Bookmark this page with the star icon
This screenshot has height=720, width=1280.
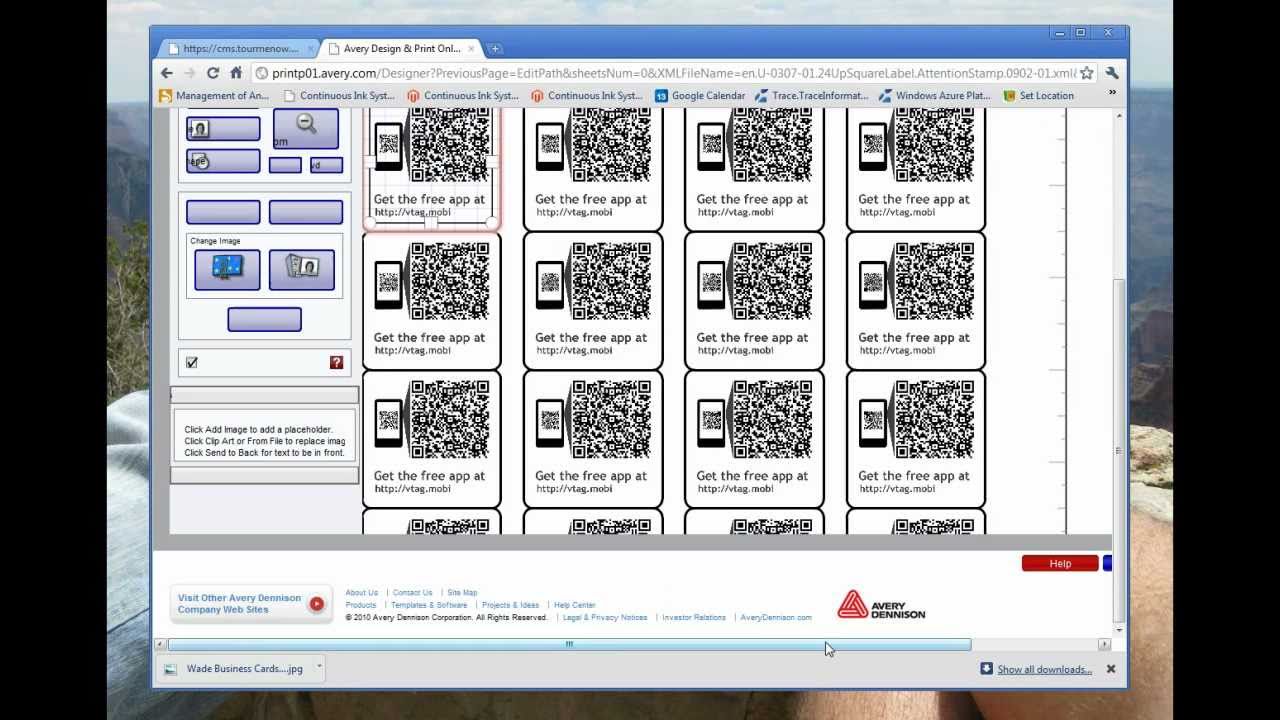click(x=1086, y=73)
